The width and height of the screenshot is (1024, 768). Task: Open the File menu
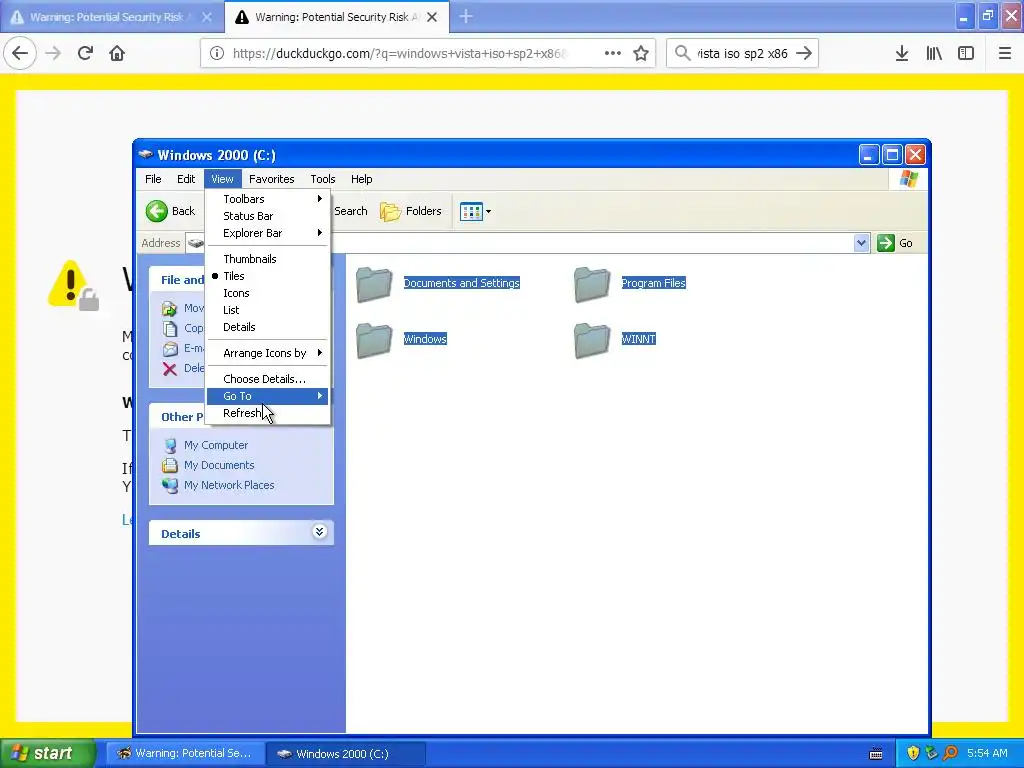(153, 179)
